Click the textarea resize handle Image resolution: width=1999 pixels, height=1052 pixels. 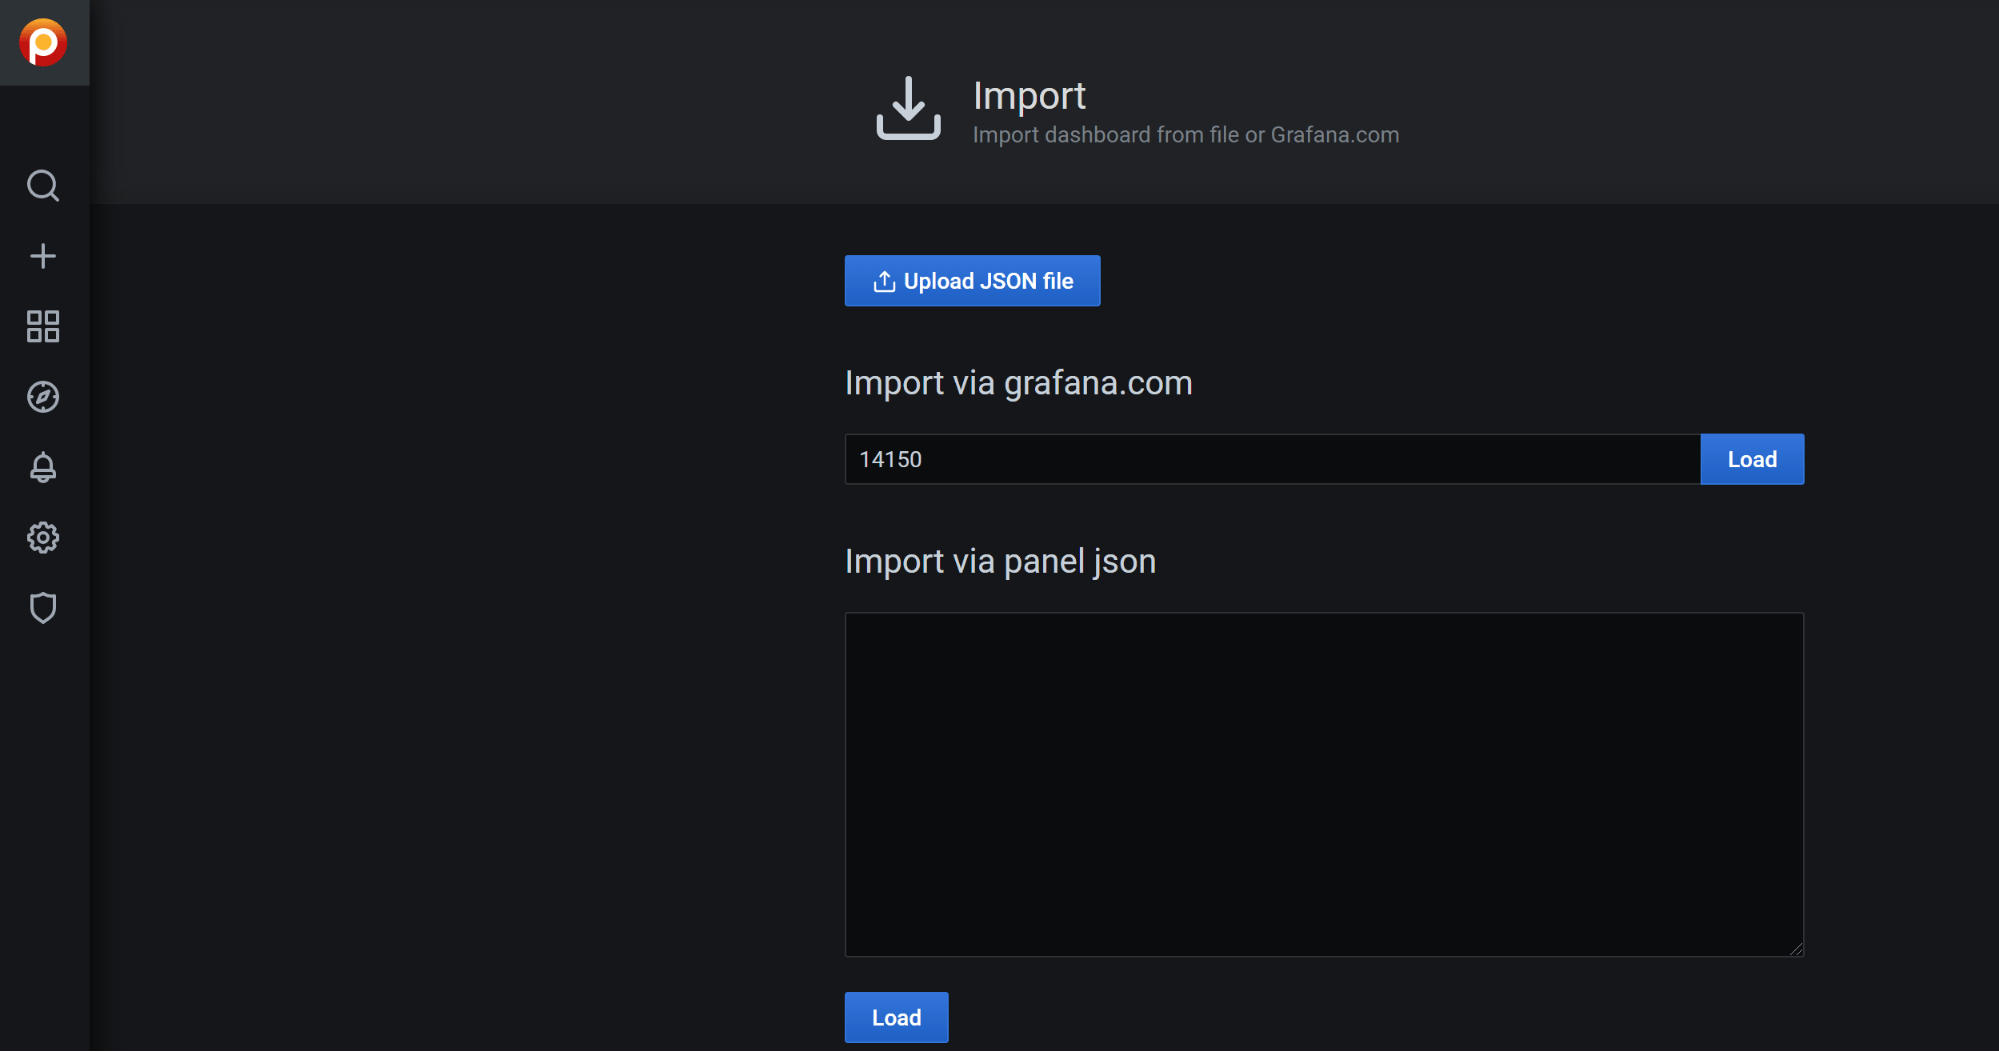(x=1796, y=946)
